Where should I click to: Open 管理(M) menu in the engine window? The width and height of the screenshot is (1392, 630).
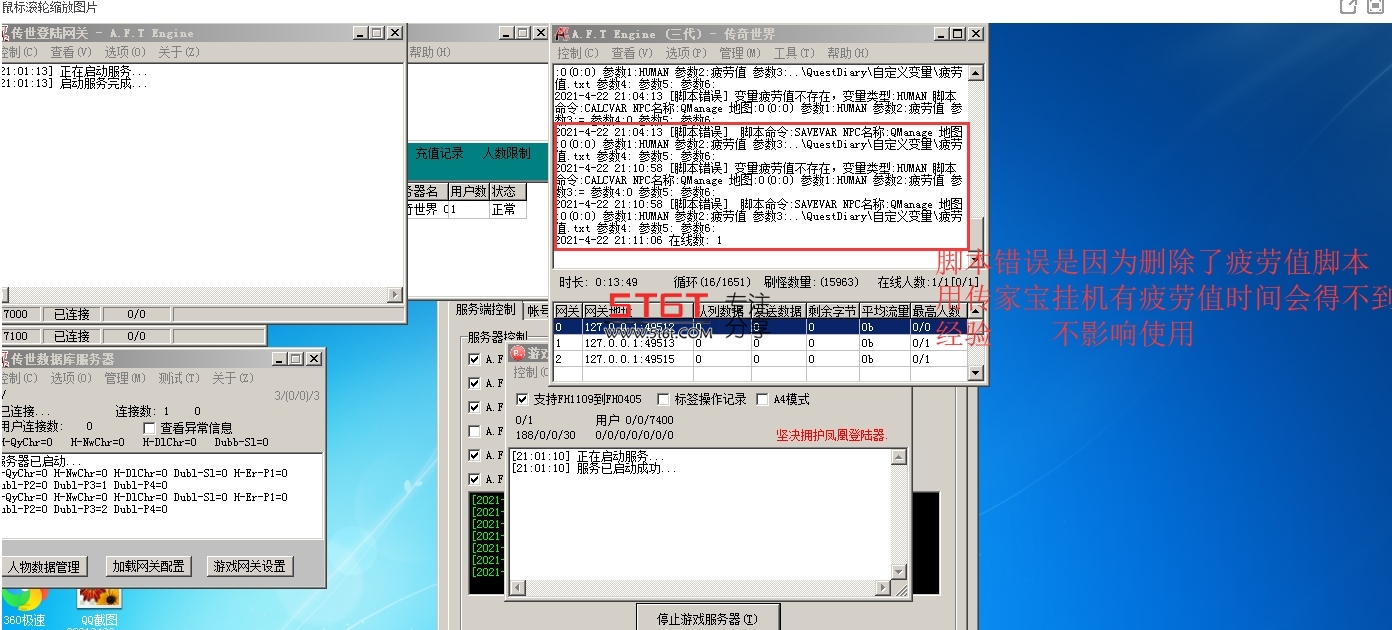point(740,53)
